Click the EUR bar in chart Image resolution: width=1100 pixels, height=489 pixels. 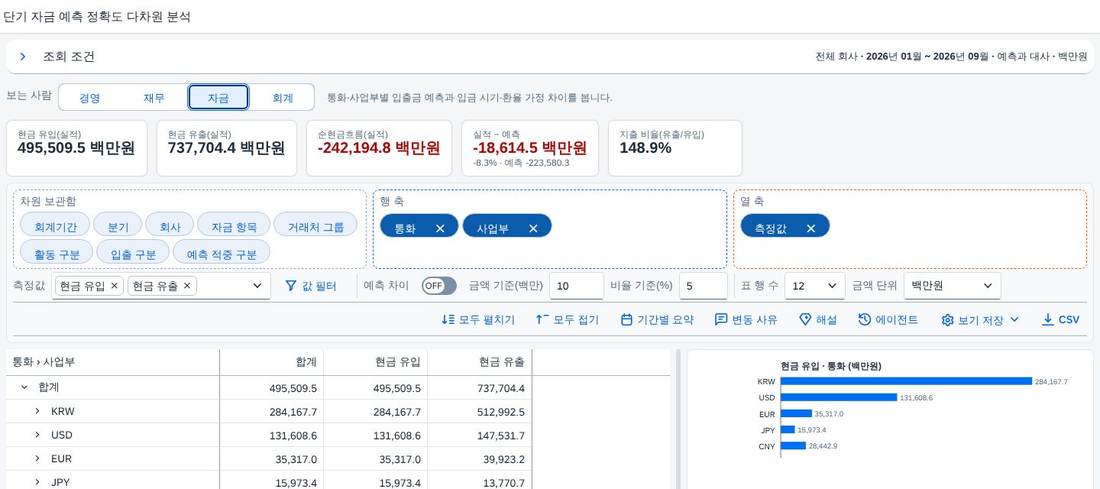pos(796,414)
